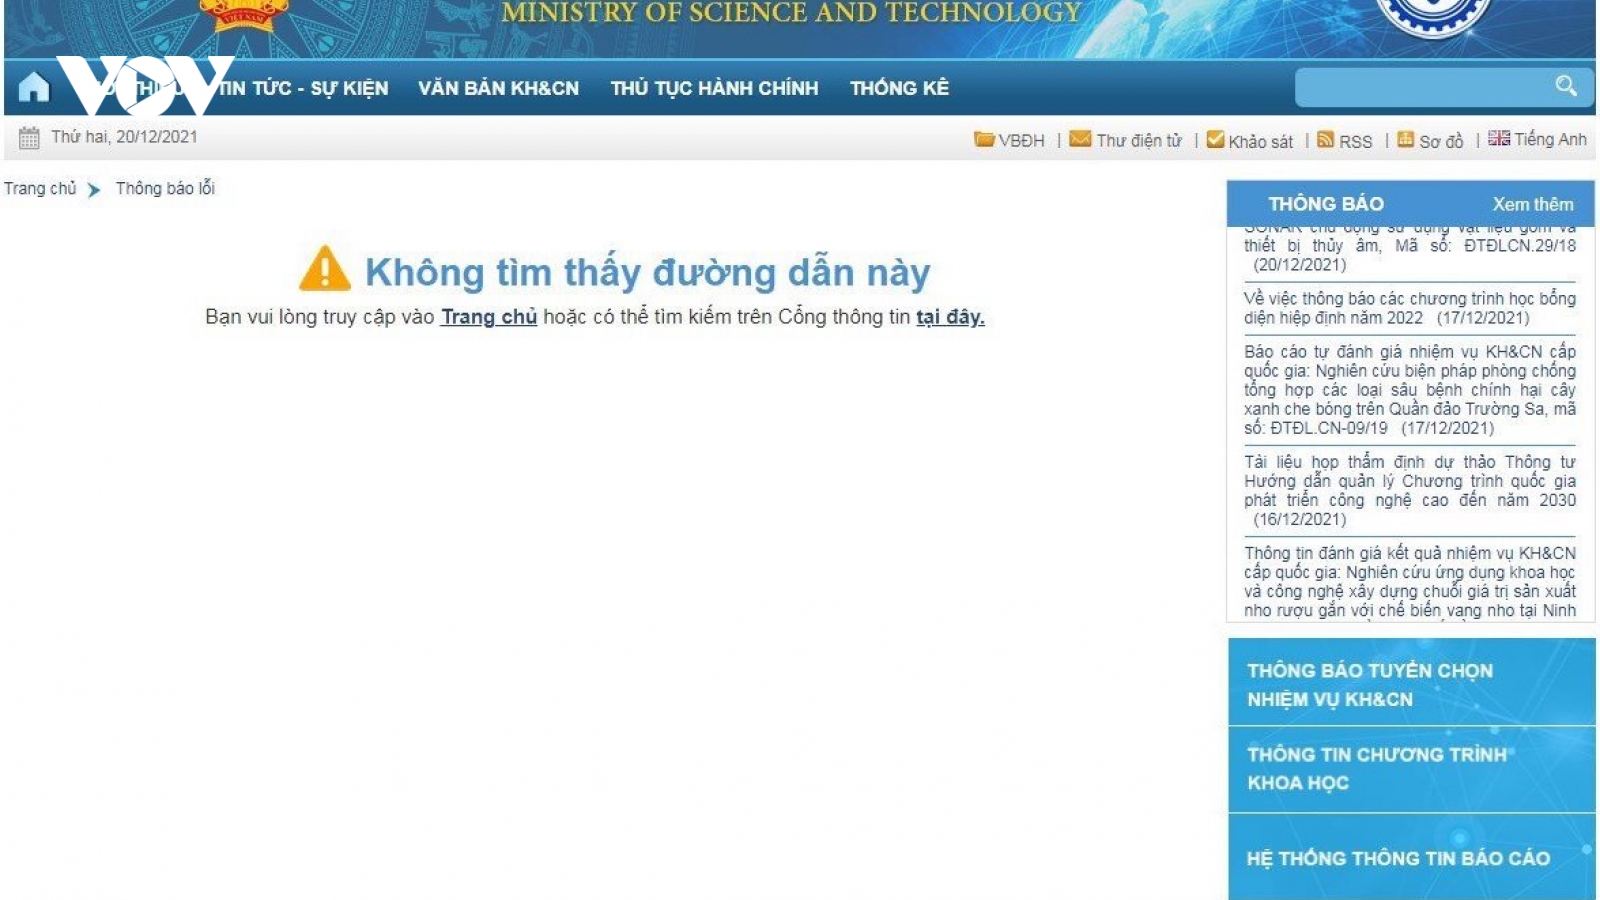Open the VĂN BẢN KH&CN menu
Viewport: 1600px width, 900px height.
pyautogui.click(x=498, y=88)
